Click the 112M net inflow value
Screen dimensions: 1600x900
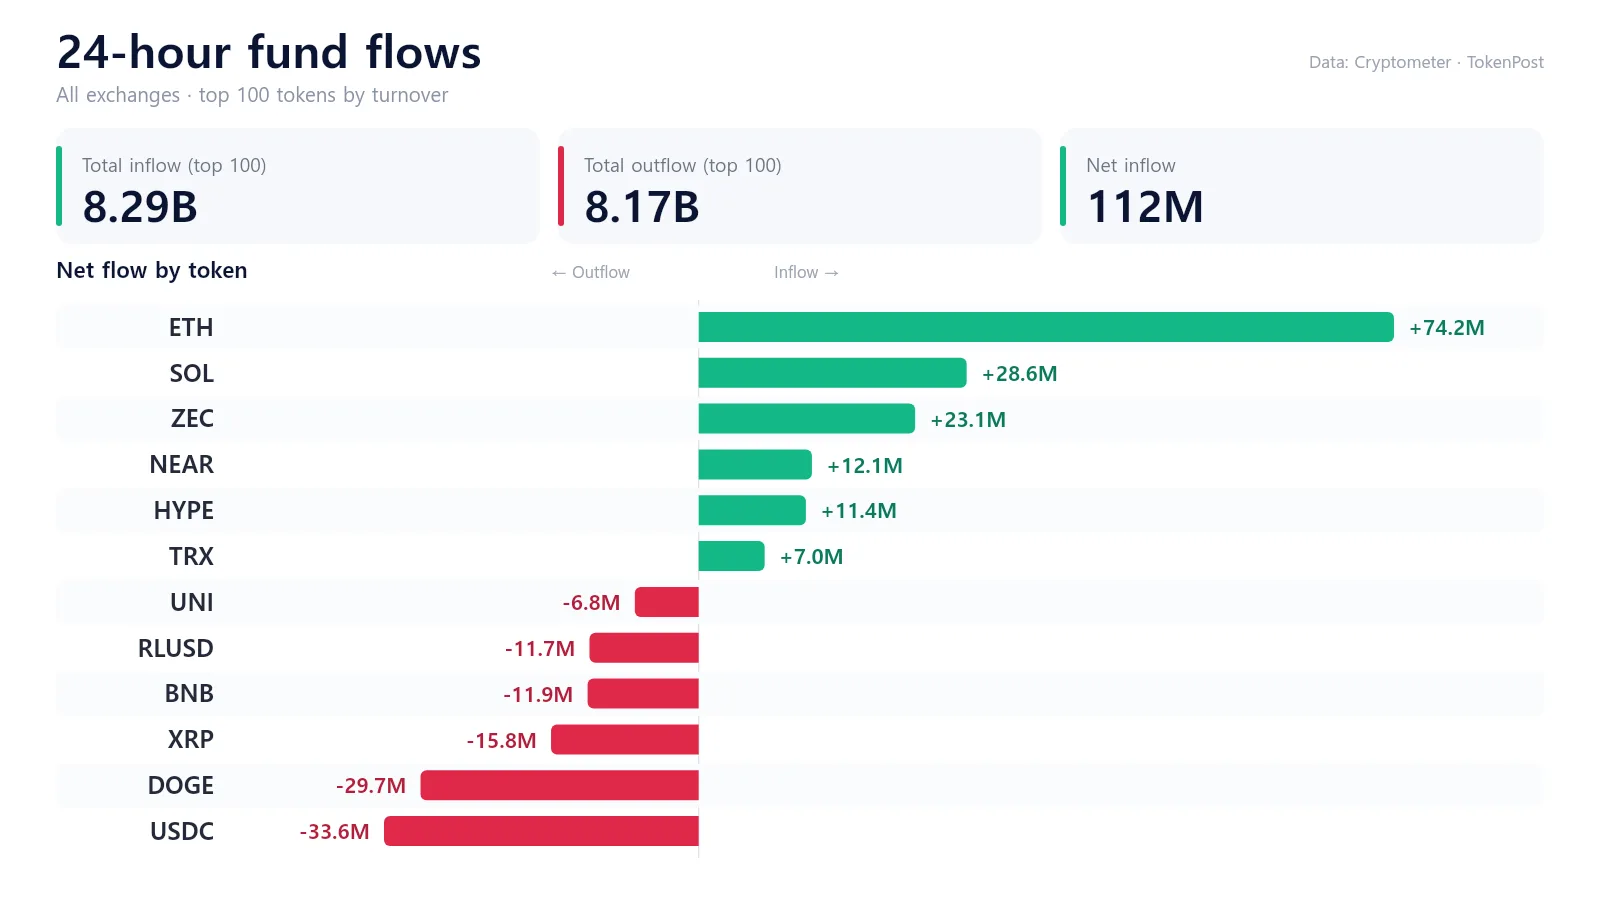point(1145,207)
